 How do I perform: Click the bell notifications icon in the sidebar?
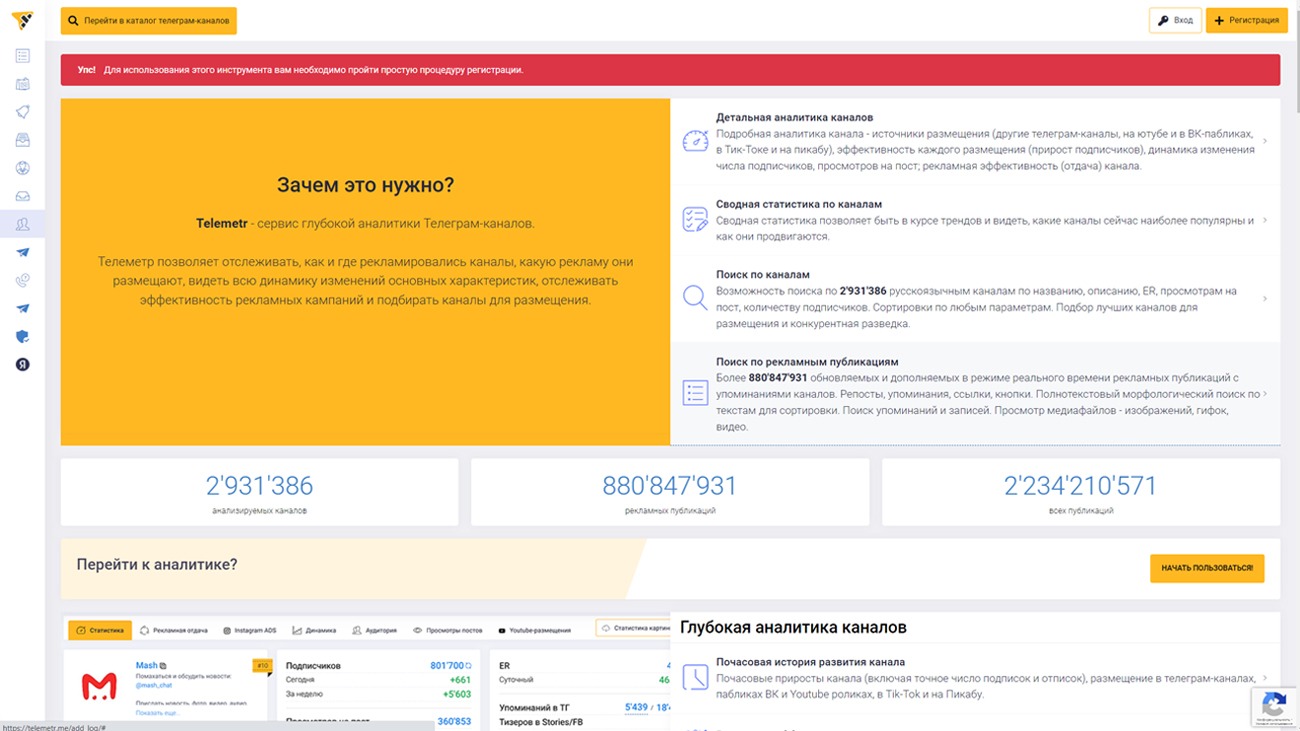coord(22,113)
